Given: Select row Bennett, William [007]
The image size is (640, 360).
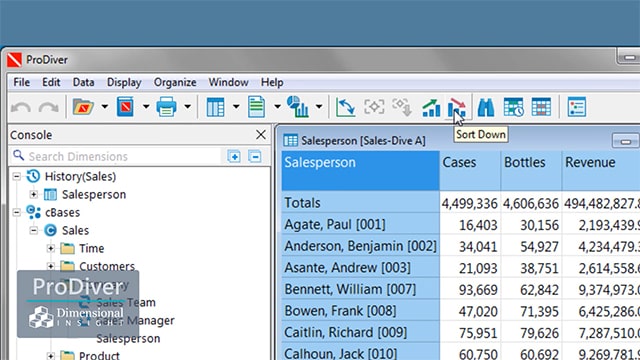Looking at the screenshot, I should (350, 289).
